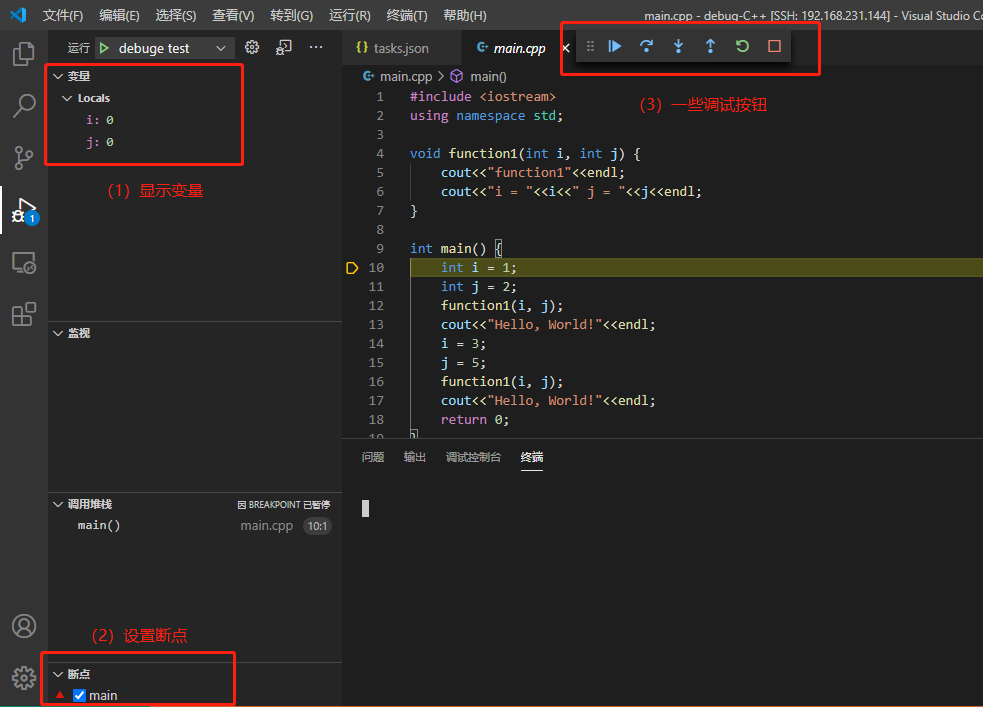The image size is (983, 707).
Task: Close the main.cpp editor tab
Action: pyautogui.click(x=565, y=48)
